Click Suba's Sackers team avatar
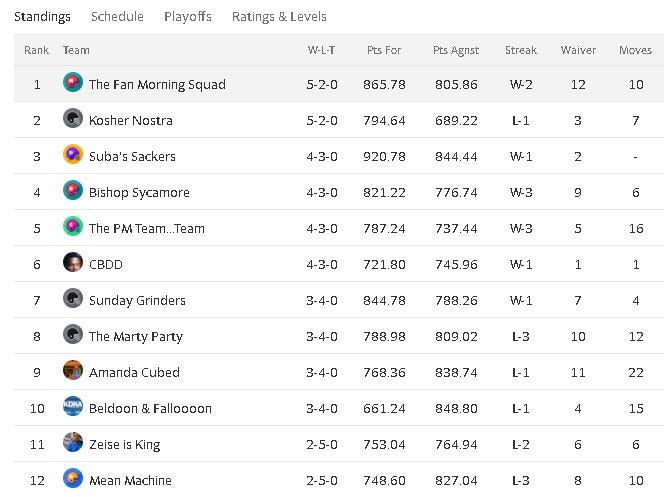This screenshot has height=497, width=667. click(x=73, y=155)
